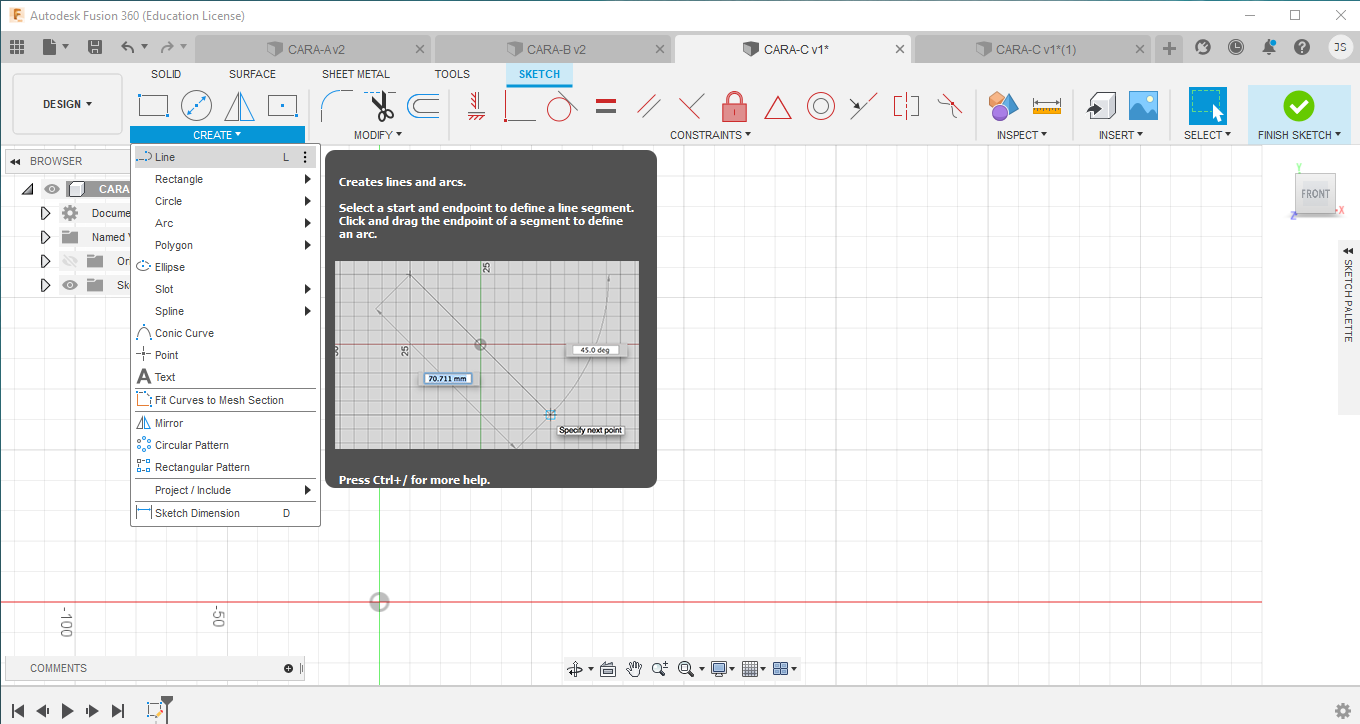Undo the last action
The image size is (1360, 724).
click(x=128, y=47)
